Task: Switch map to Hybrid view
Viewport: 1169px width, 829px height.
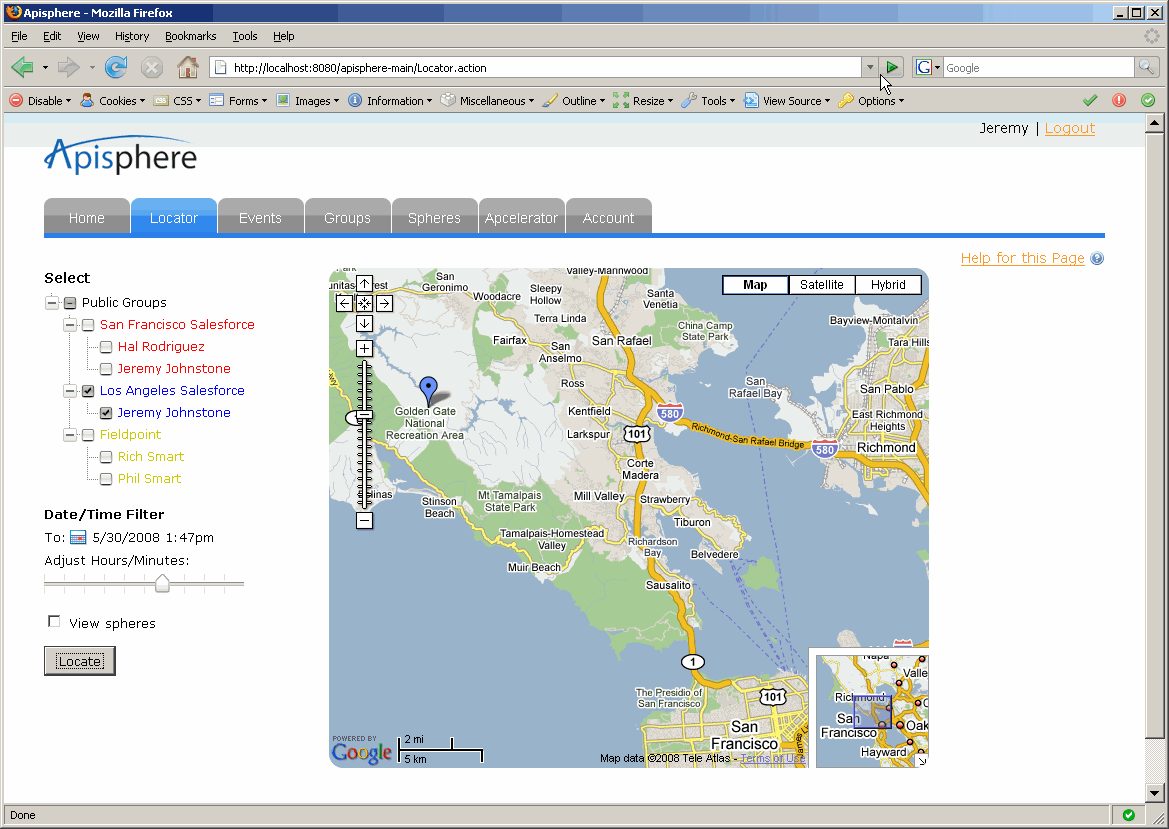Action: tap(888, 285)
